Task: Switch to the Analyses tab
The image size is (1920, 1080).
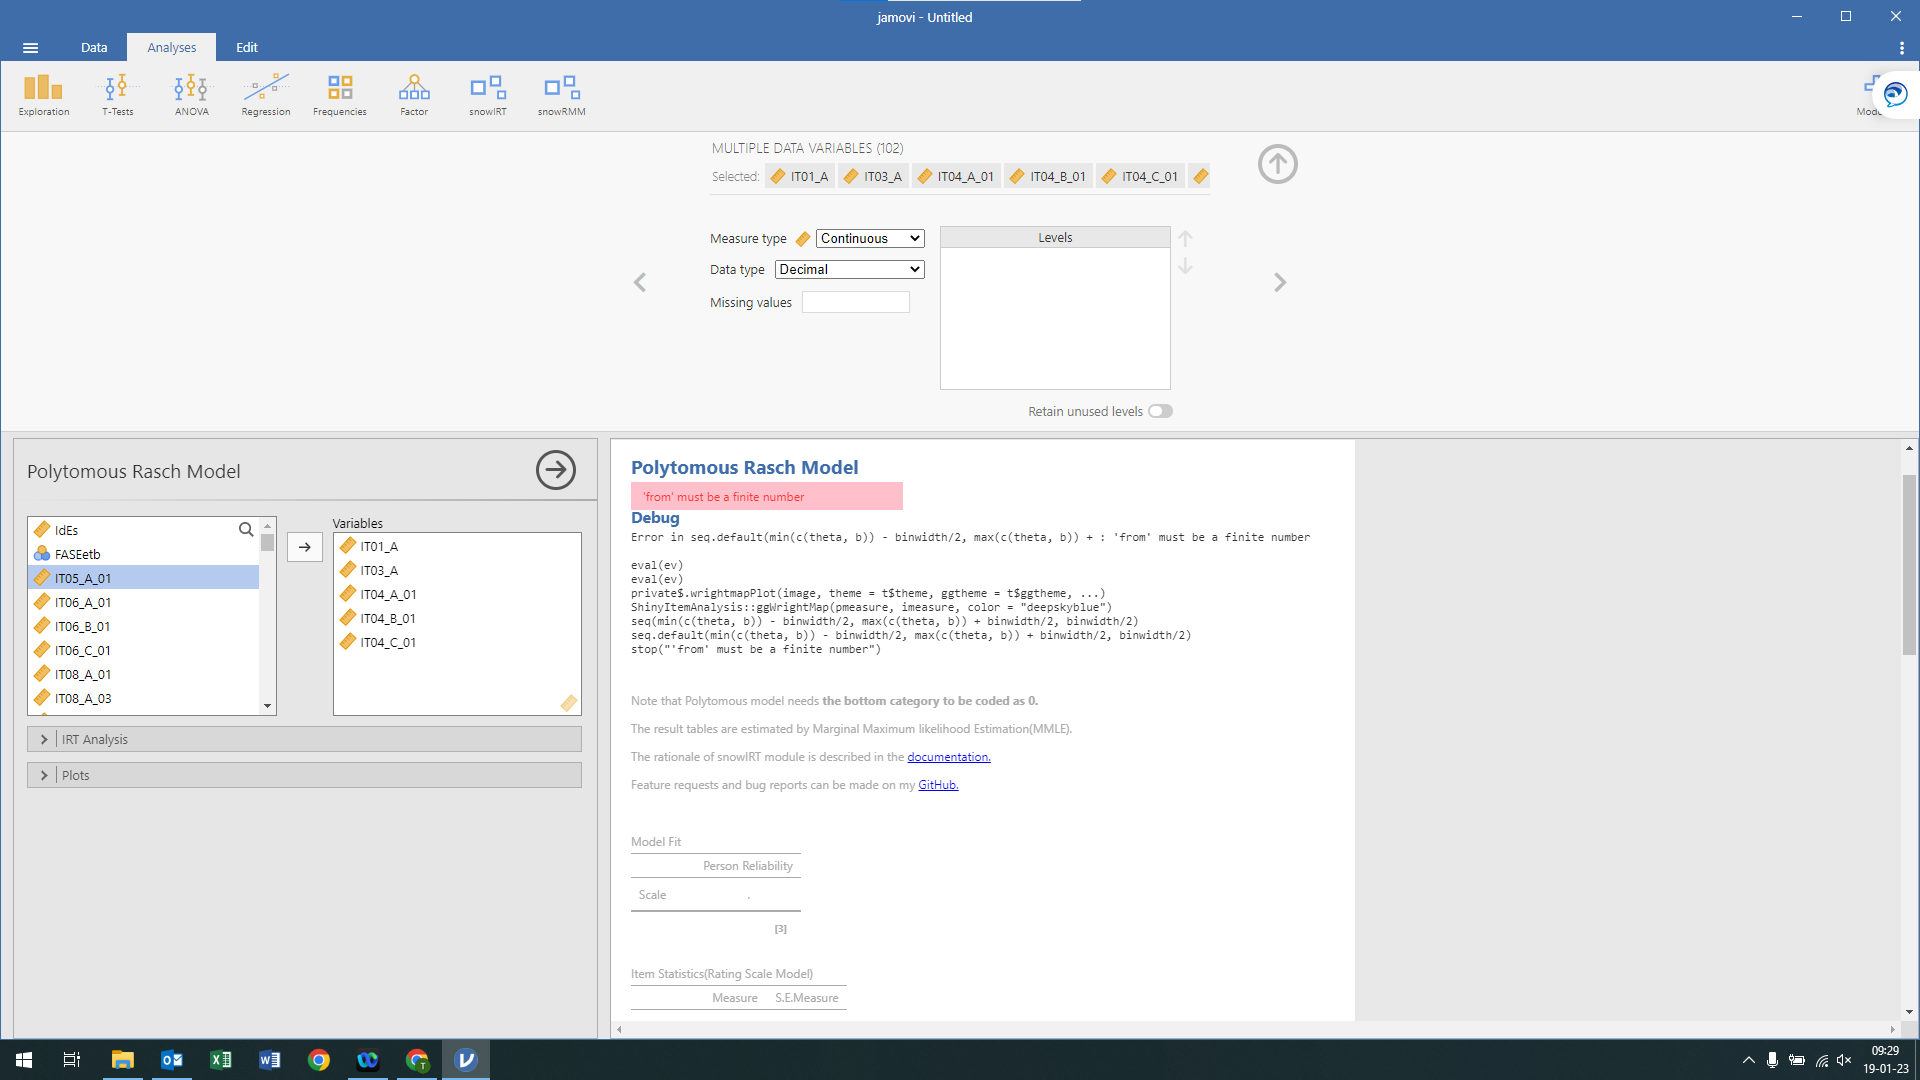Action: tap(170, 47)
